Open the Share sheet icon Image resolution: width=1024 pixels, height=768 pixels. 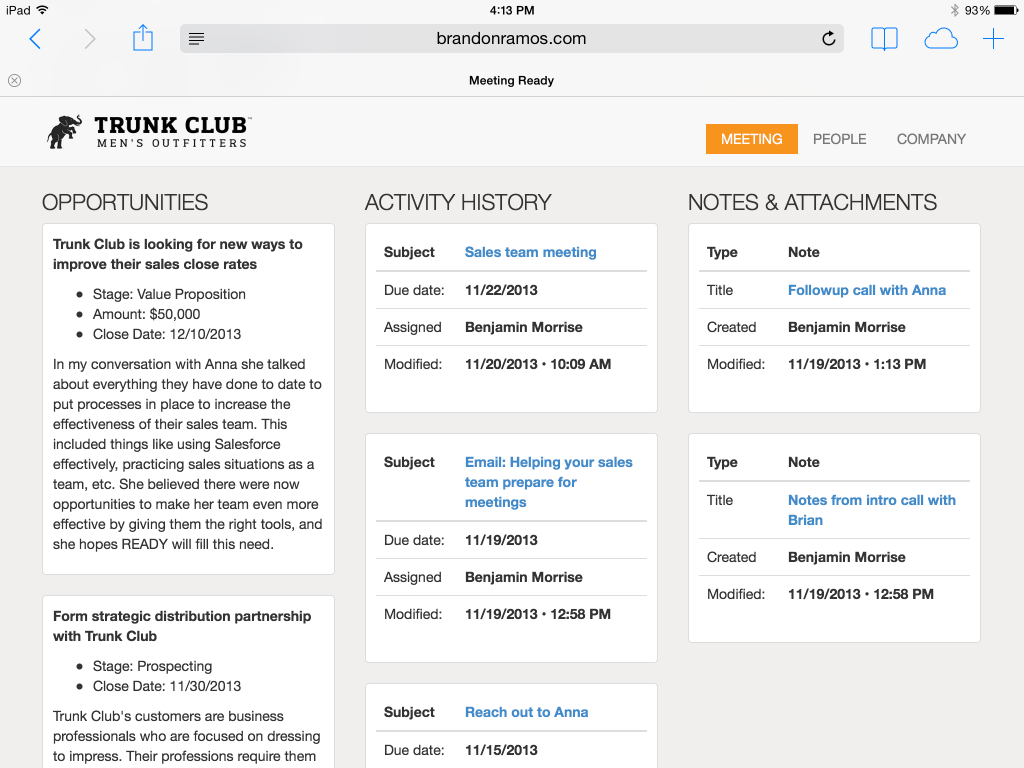(x=143, y=38)
